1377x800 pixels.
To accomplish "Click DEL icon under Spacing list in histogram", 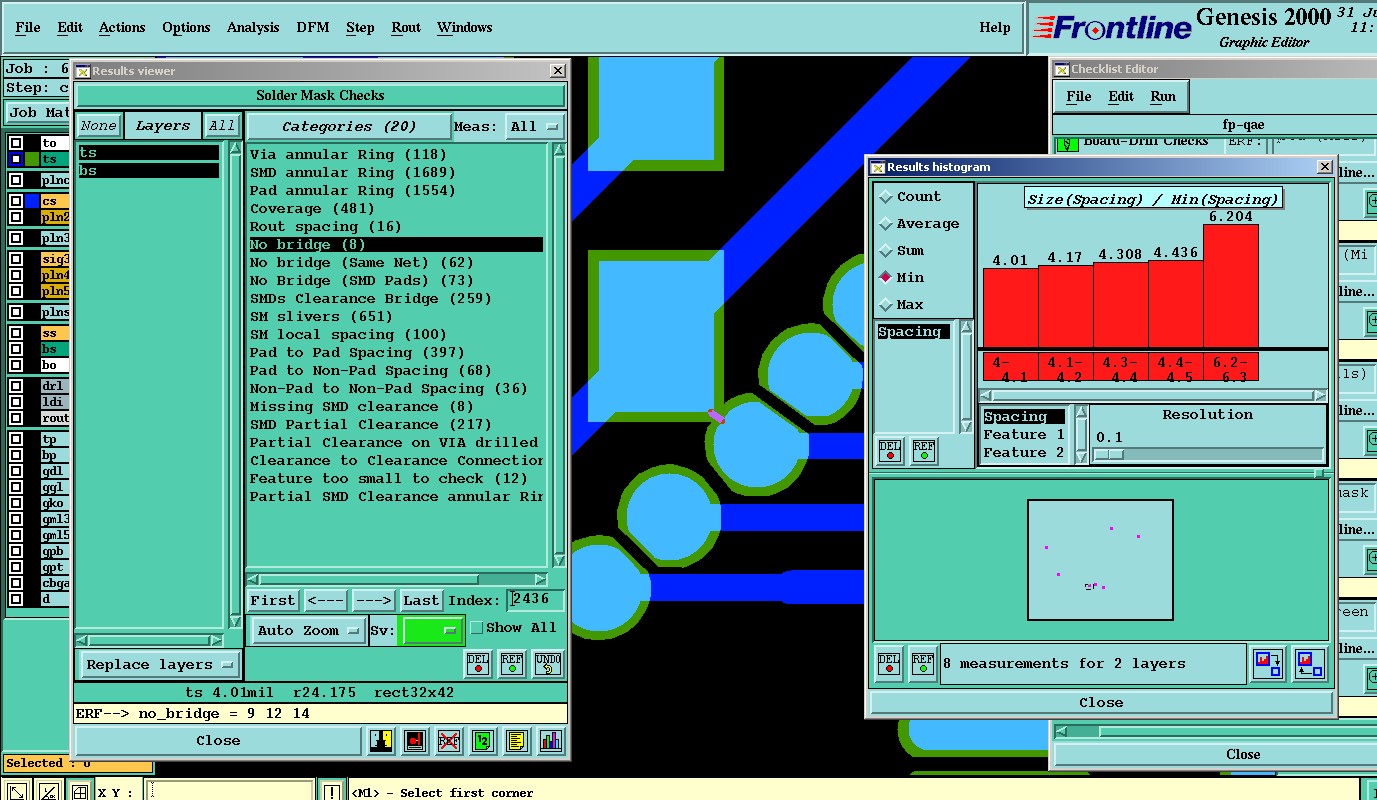I will [891, 451].
